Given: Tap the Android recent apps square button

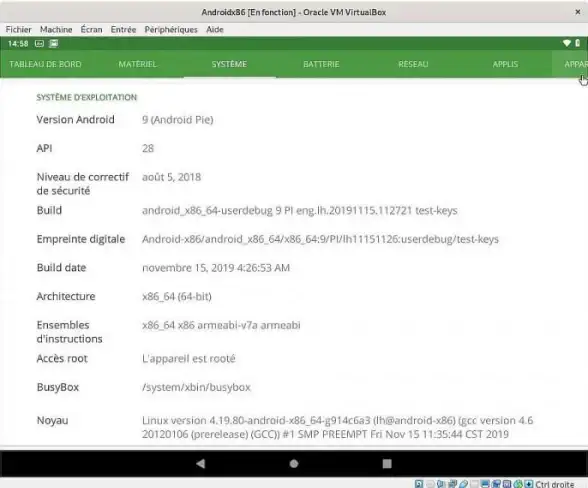Looking at the screenshot, I should (387, 464).
